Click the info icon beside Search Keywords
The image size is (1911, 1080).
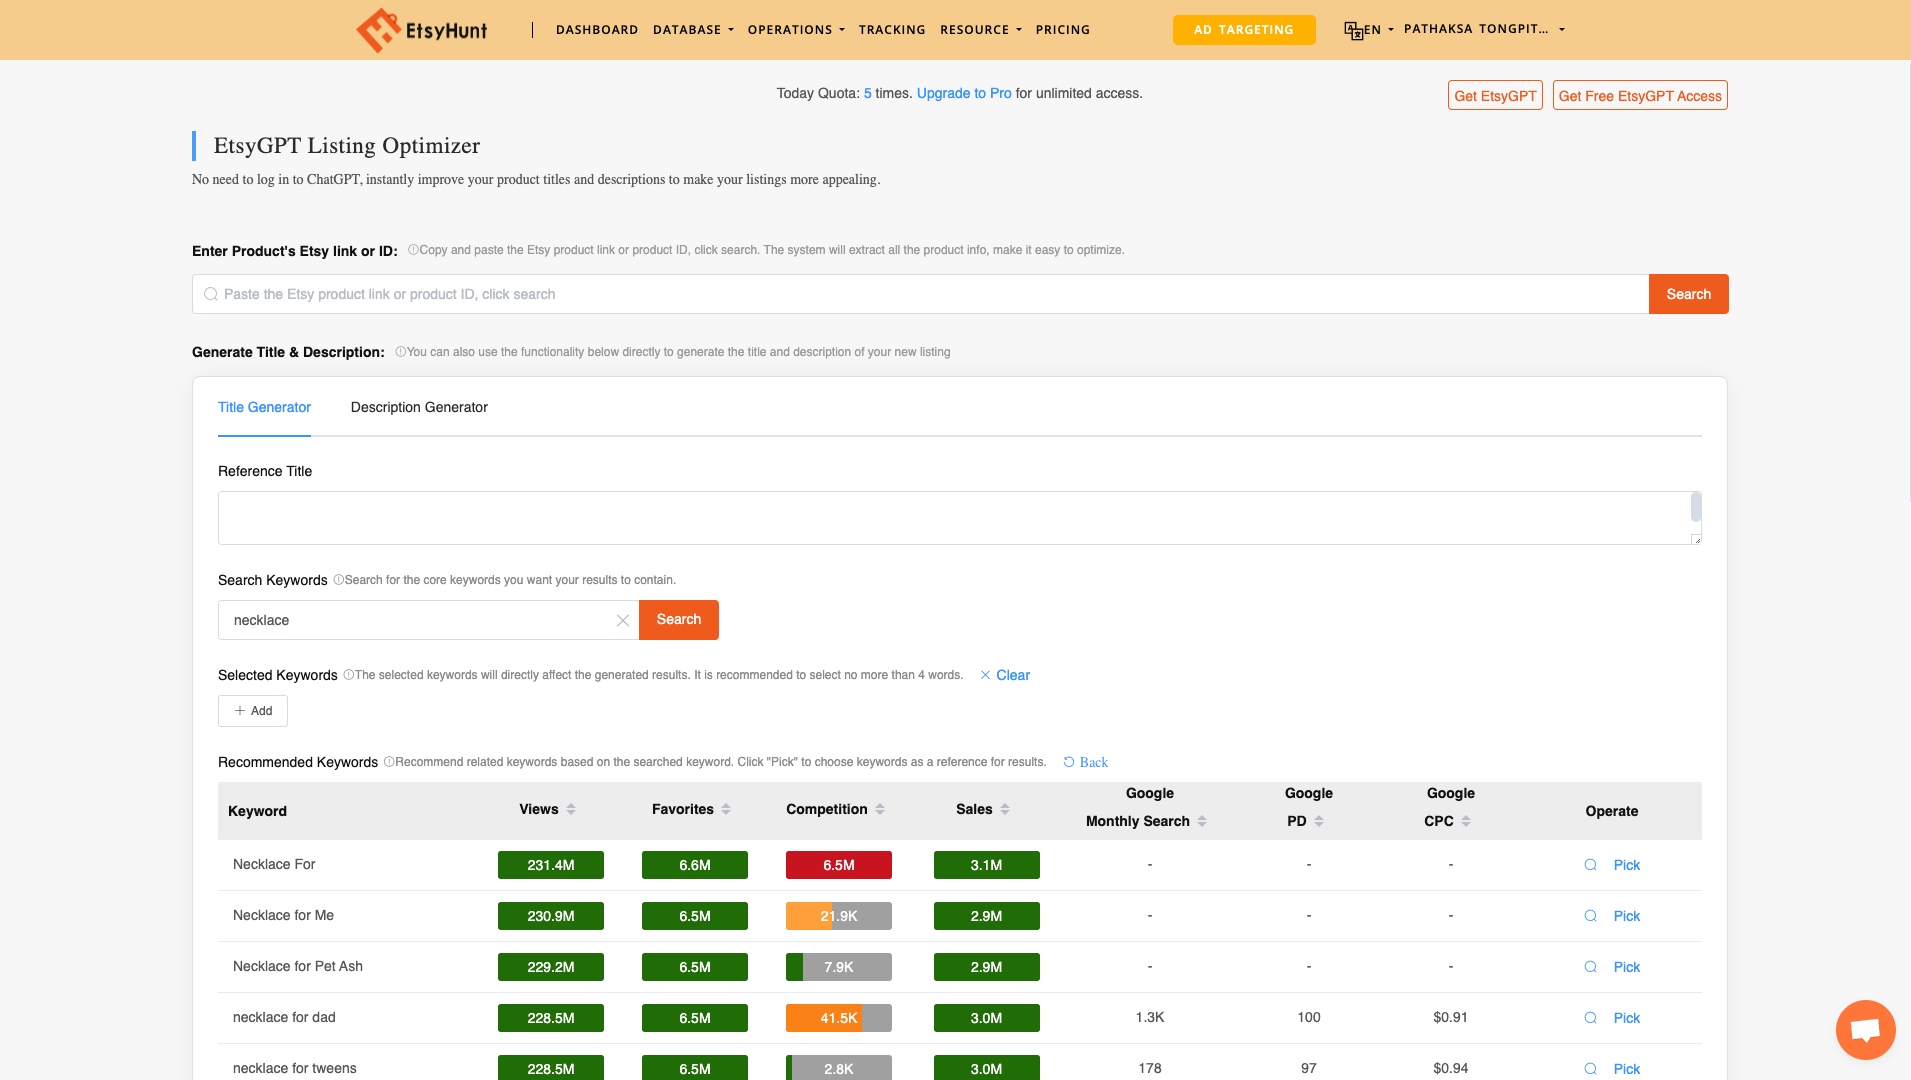point(338,580)
